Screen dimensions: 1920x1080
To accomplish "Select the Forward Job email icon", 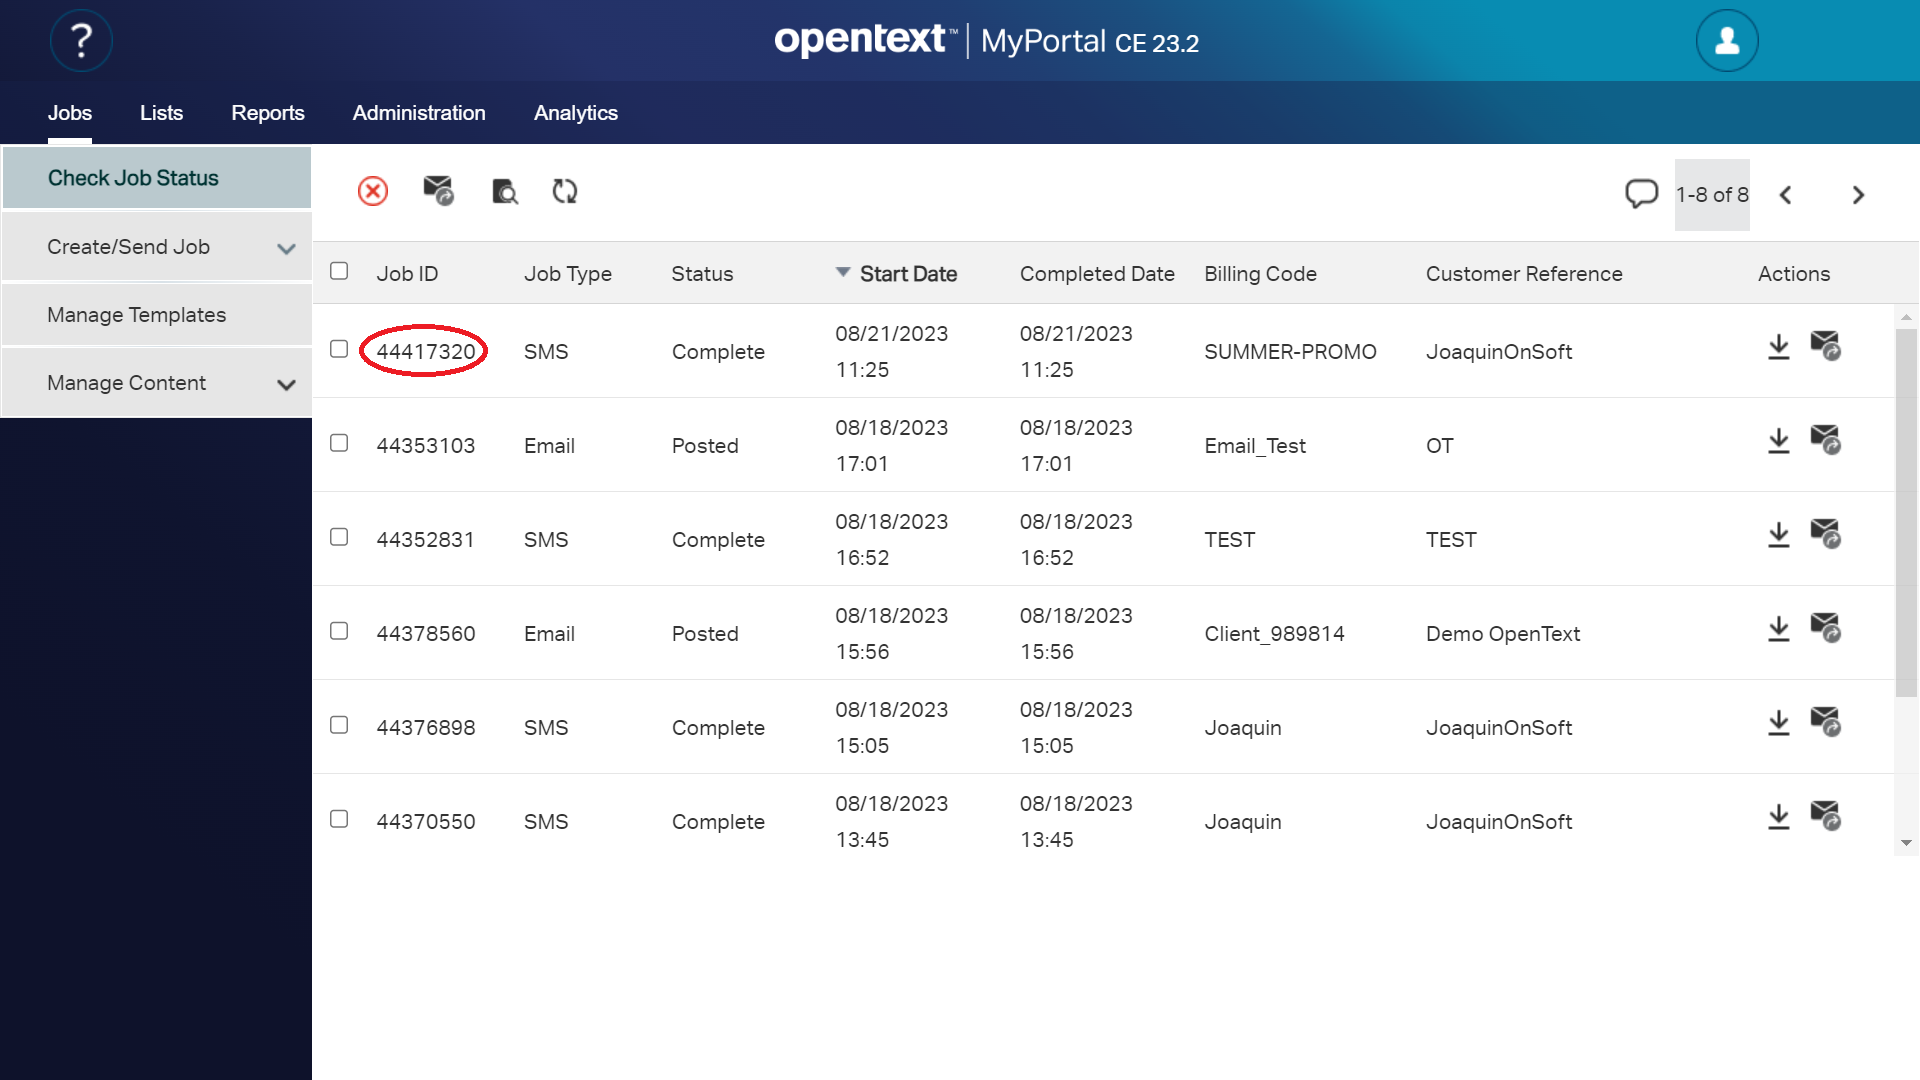I will [x=438, y=191].
